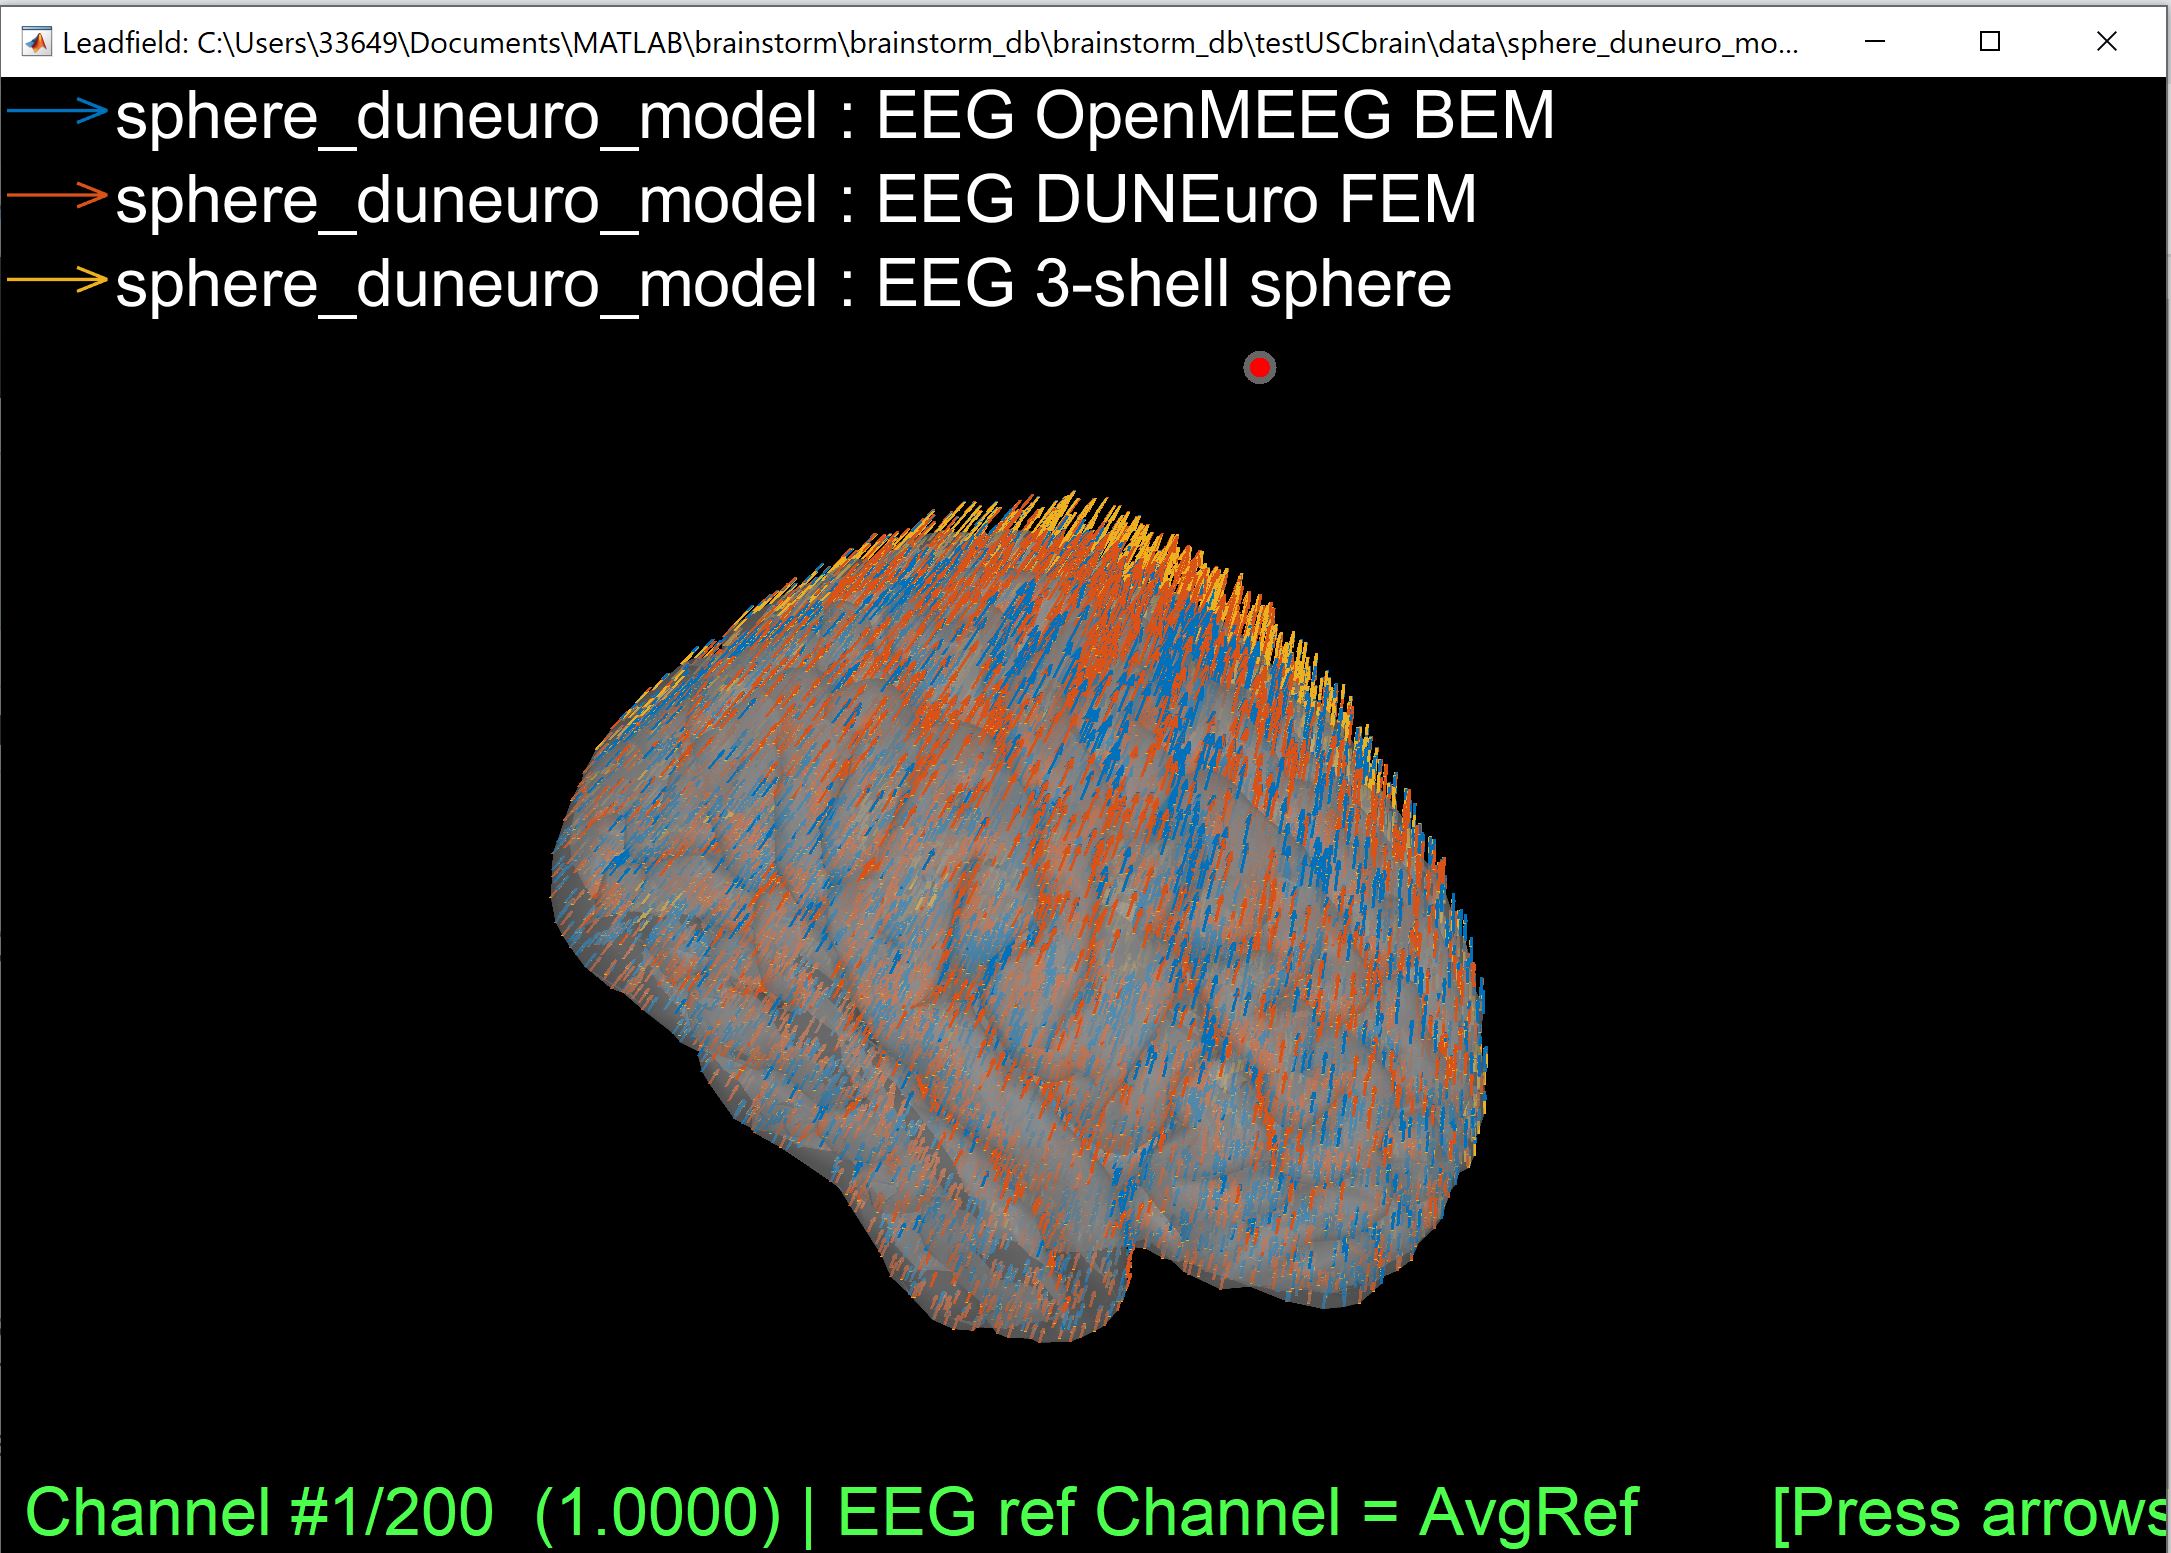Click the orange arrow legend icon for DUNEuro FEM
2171x1553 pixels.
click(58, 195)
